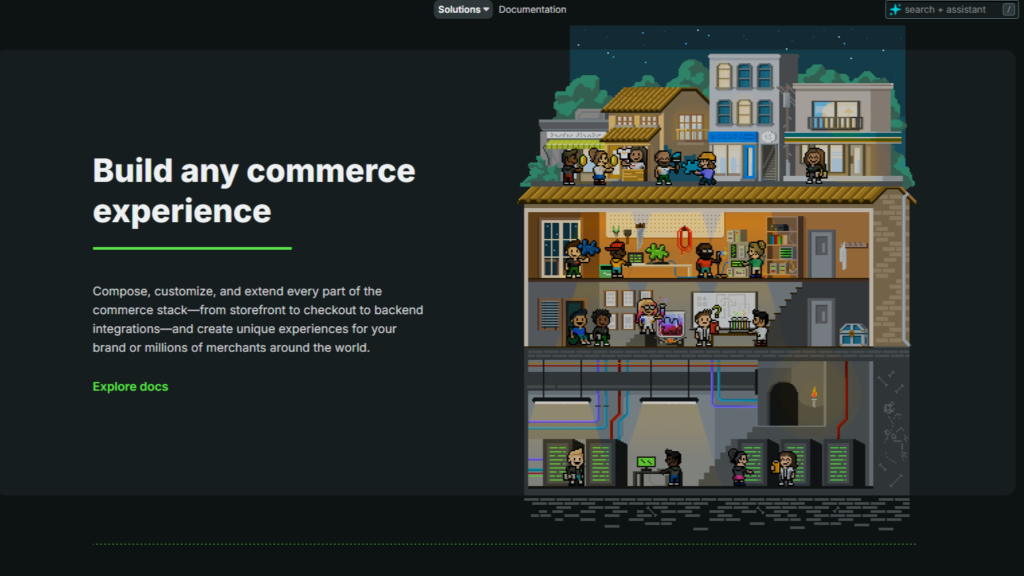Click the Build any commerce experience heading
The height and width of the screenshot is (576, 1024).
click(254, 190)
